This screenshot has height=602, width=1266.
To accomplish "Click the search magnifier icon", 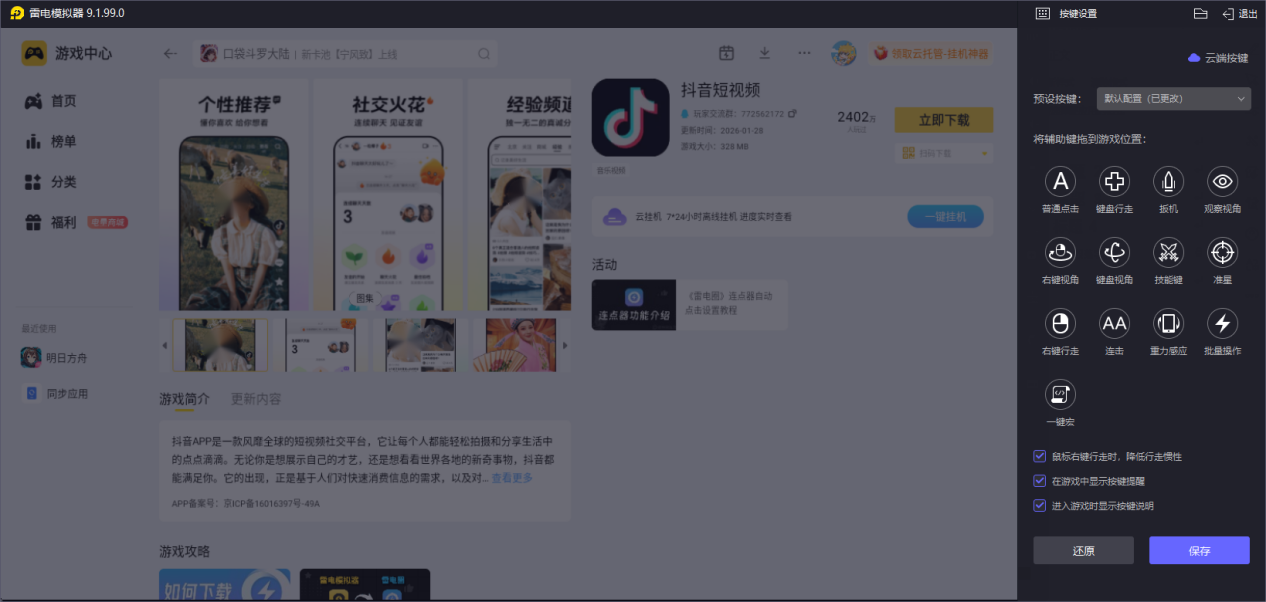I will (x=484, y=54).
